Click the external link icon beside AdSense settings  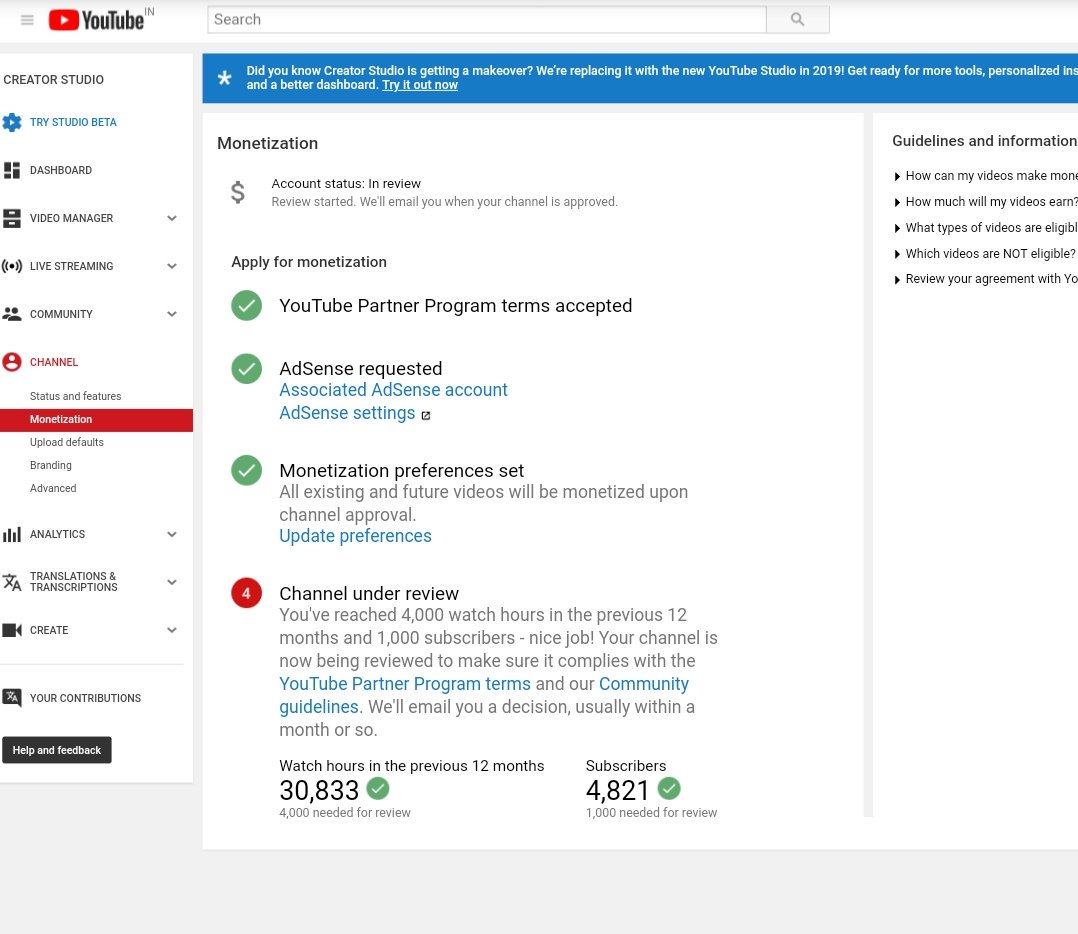[x=426, y=415]
